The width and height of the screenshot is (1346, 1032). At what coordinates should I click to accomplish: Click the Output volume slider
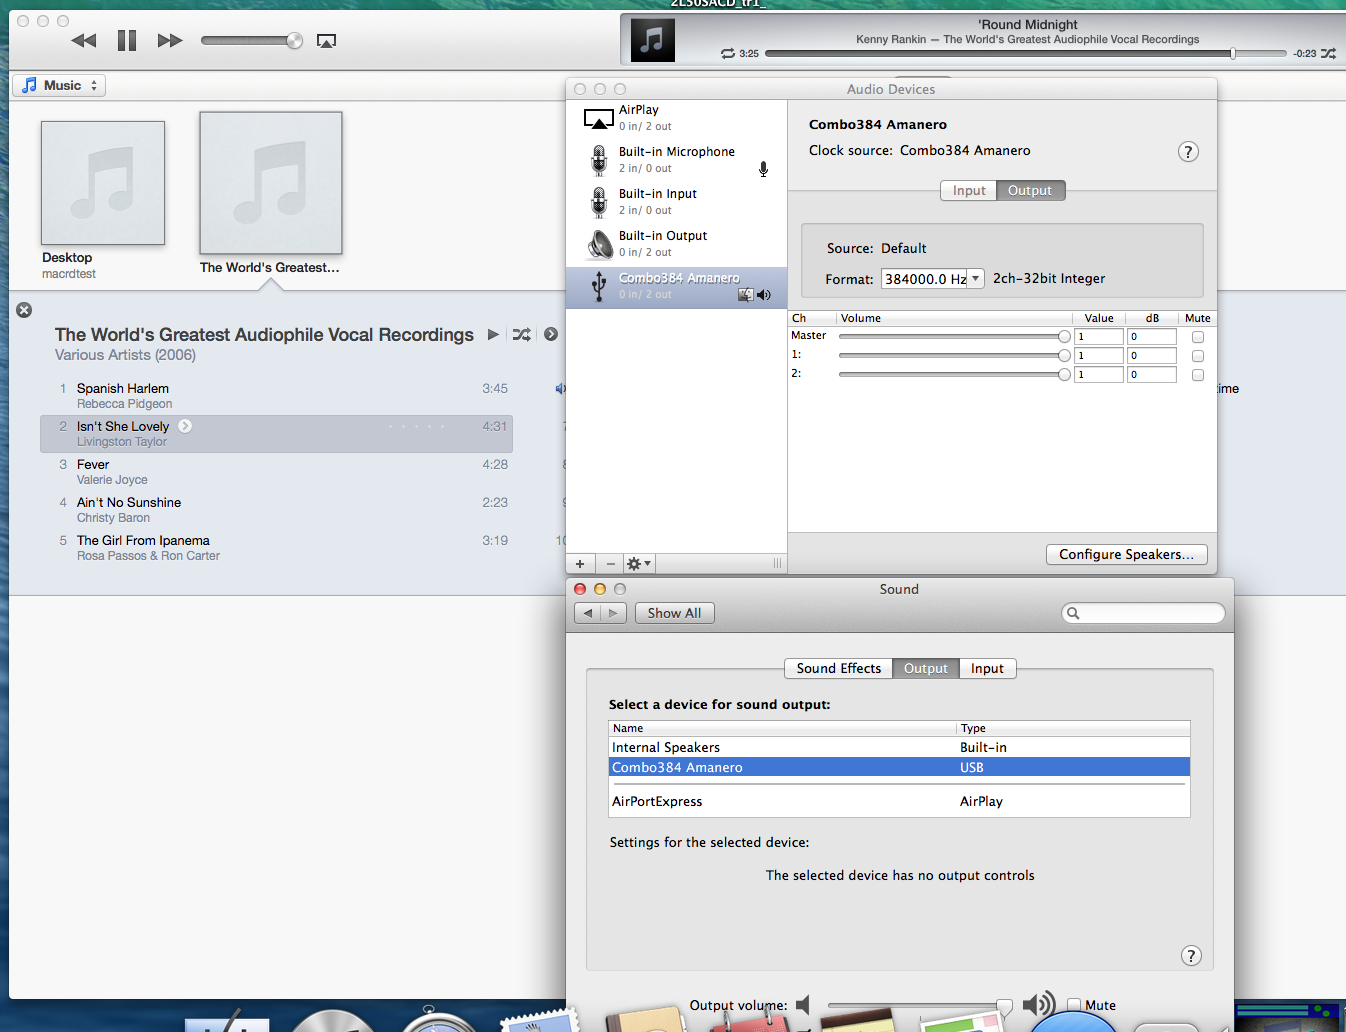(x=920, y=1005)
